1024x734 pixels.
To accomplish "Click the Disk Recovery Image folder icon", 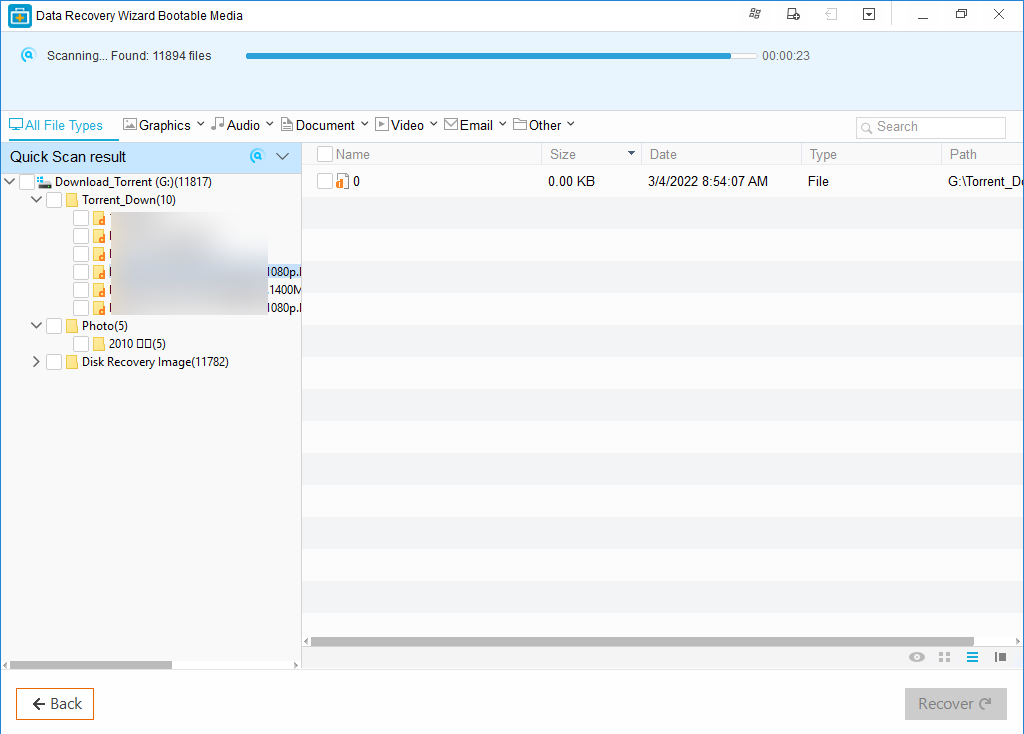I will (x=72, y=362).
